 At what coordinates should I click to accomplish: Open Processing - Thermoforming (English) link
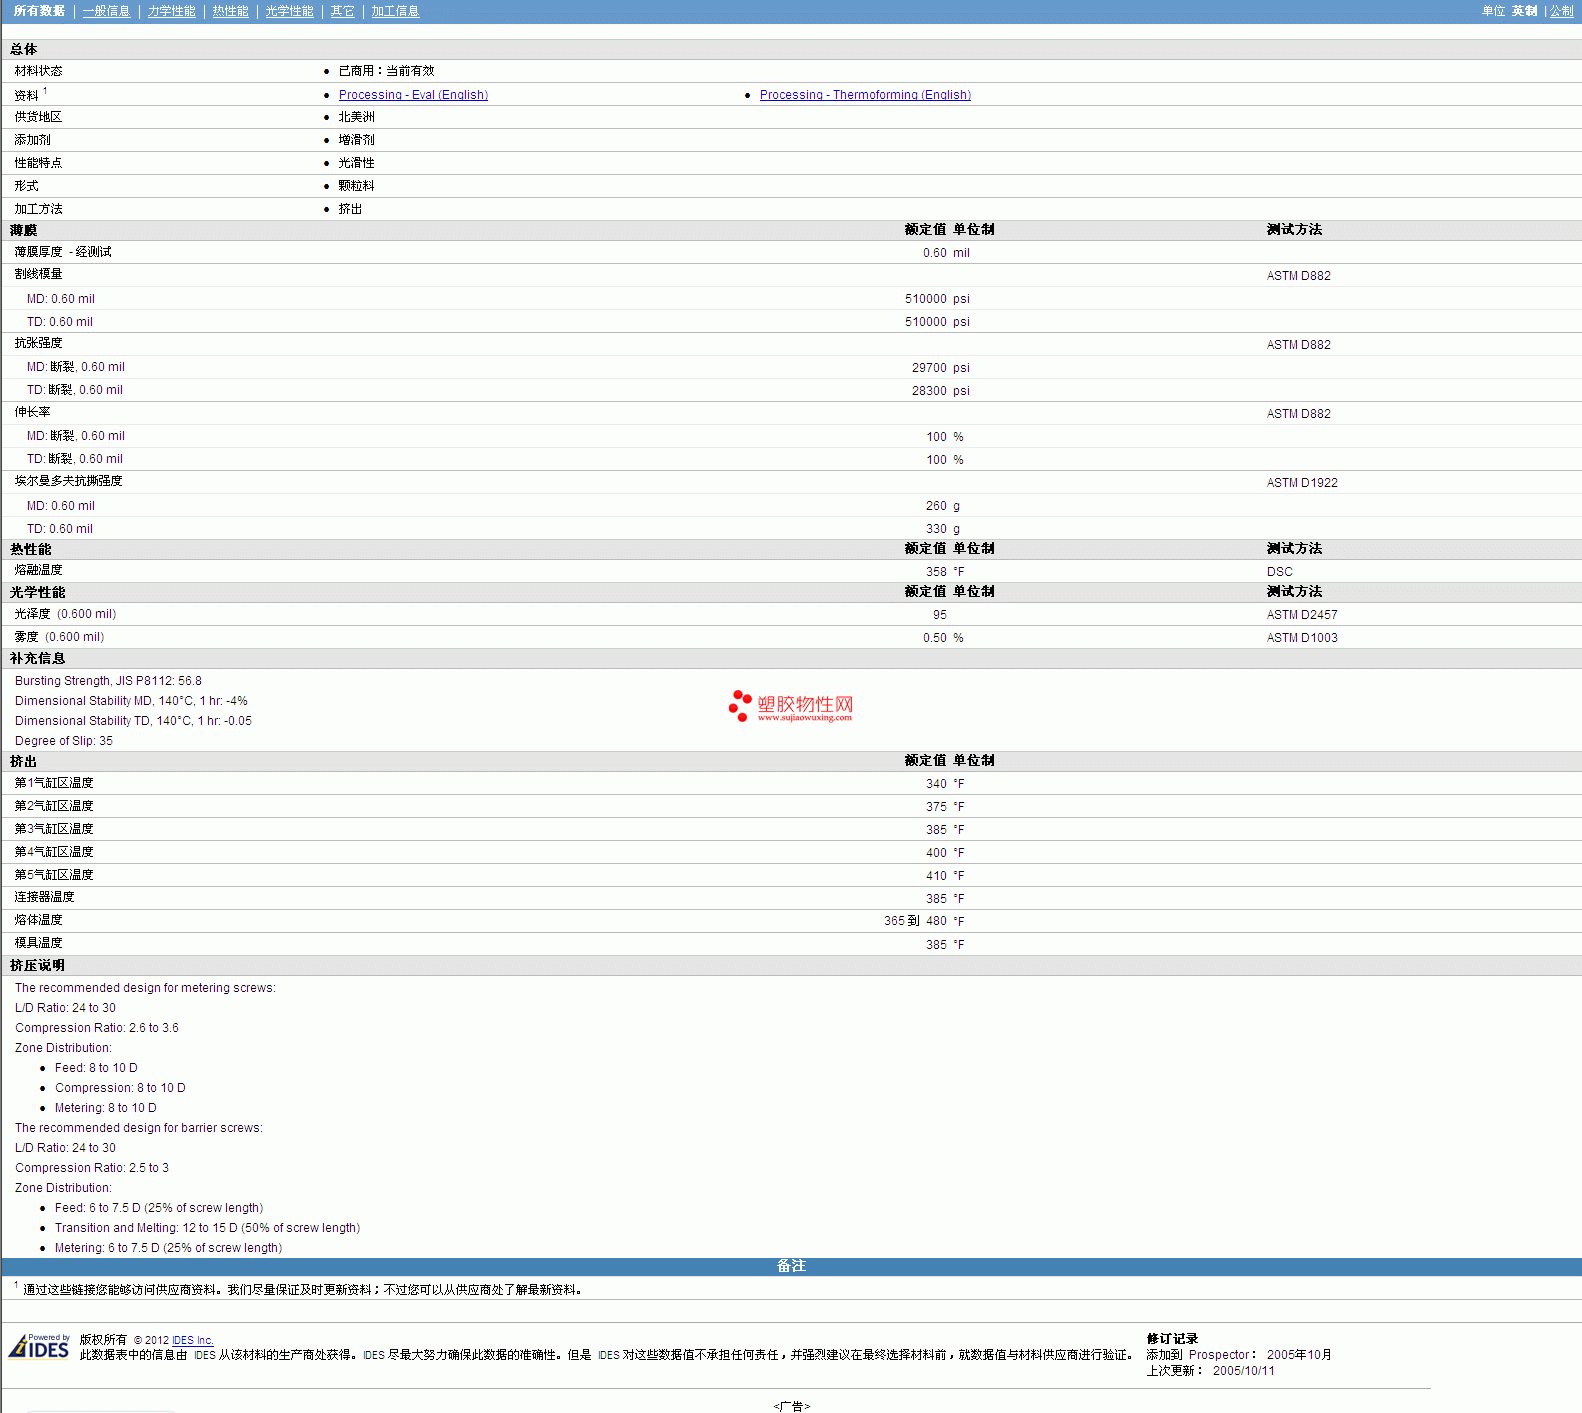865,95
